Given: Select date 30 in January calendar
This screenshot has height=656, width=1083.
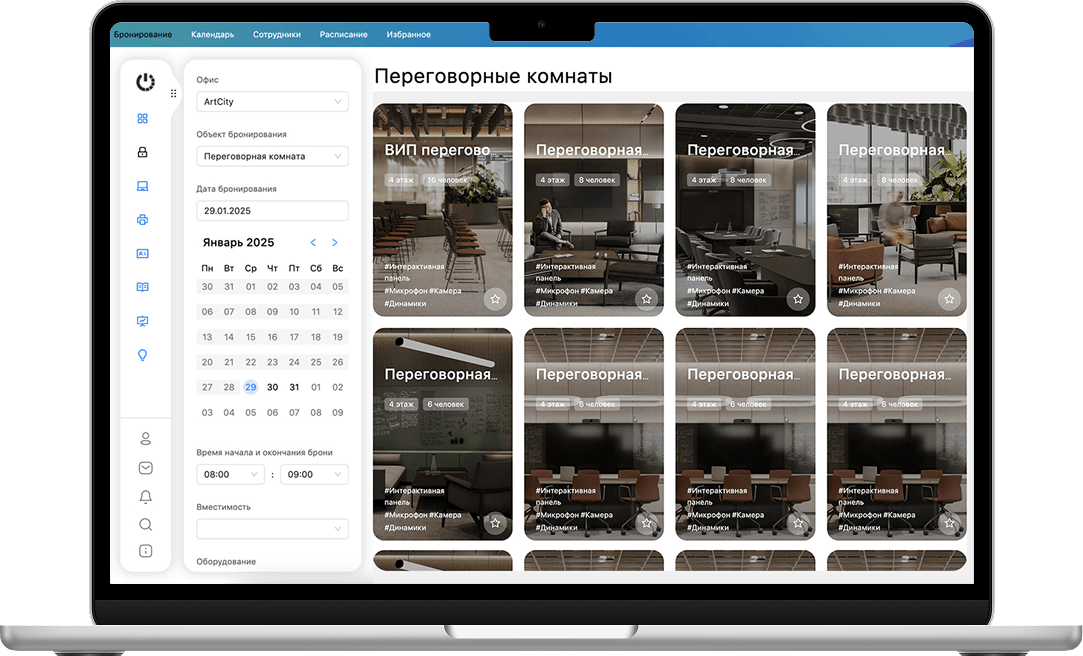Looking at the screenshot, I should point(272,387).
